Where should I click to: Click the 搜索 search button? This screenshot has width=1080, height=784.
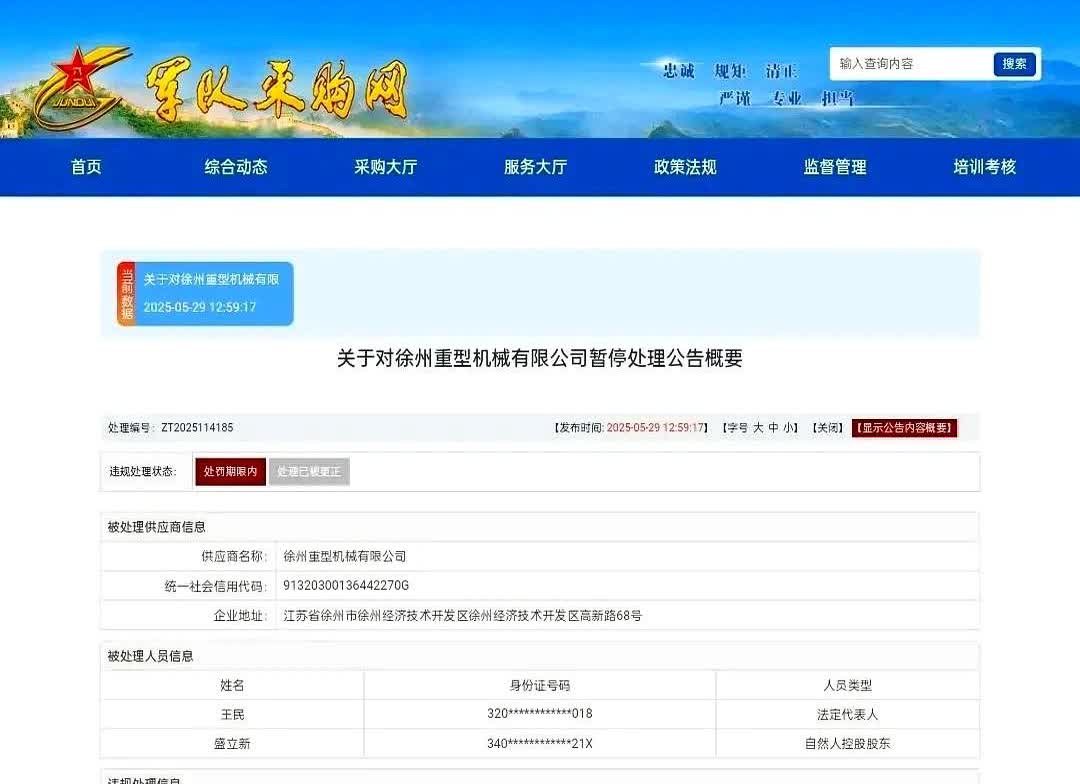(1014, 64)
